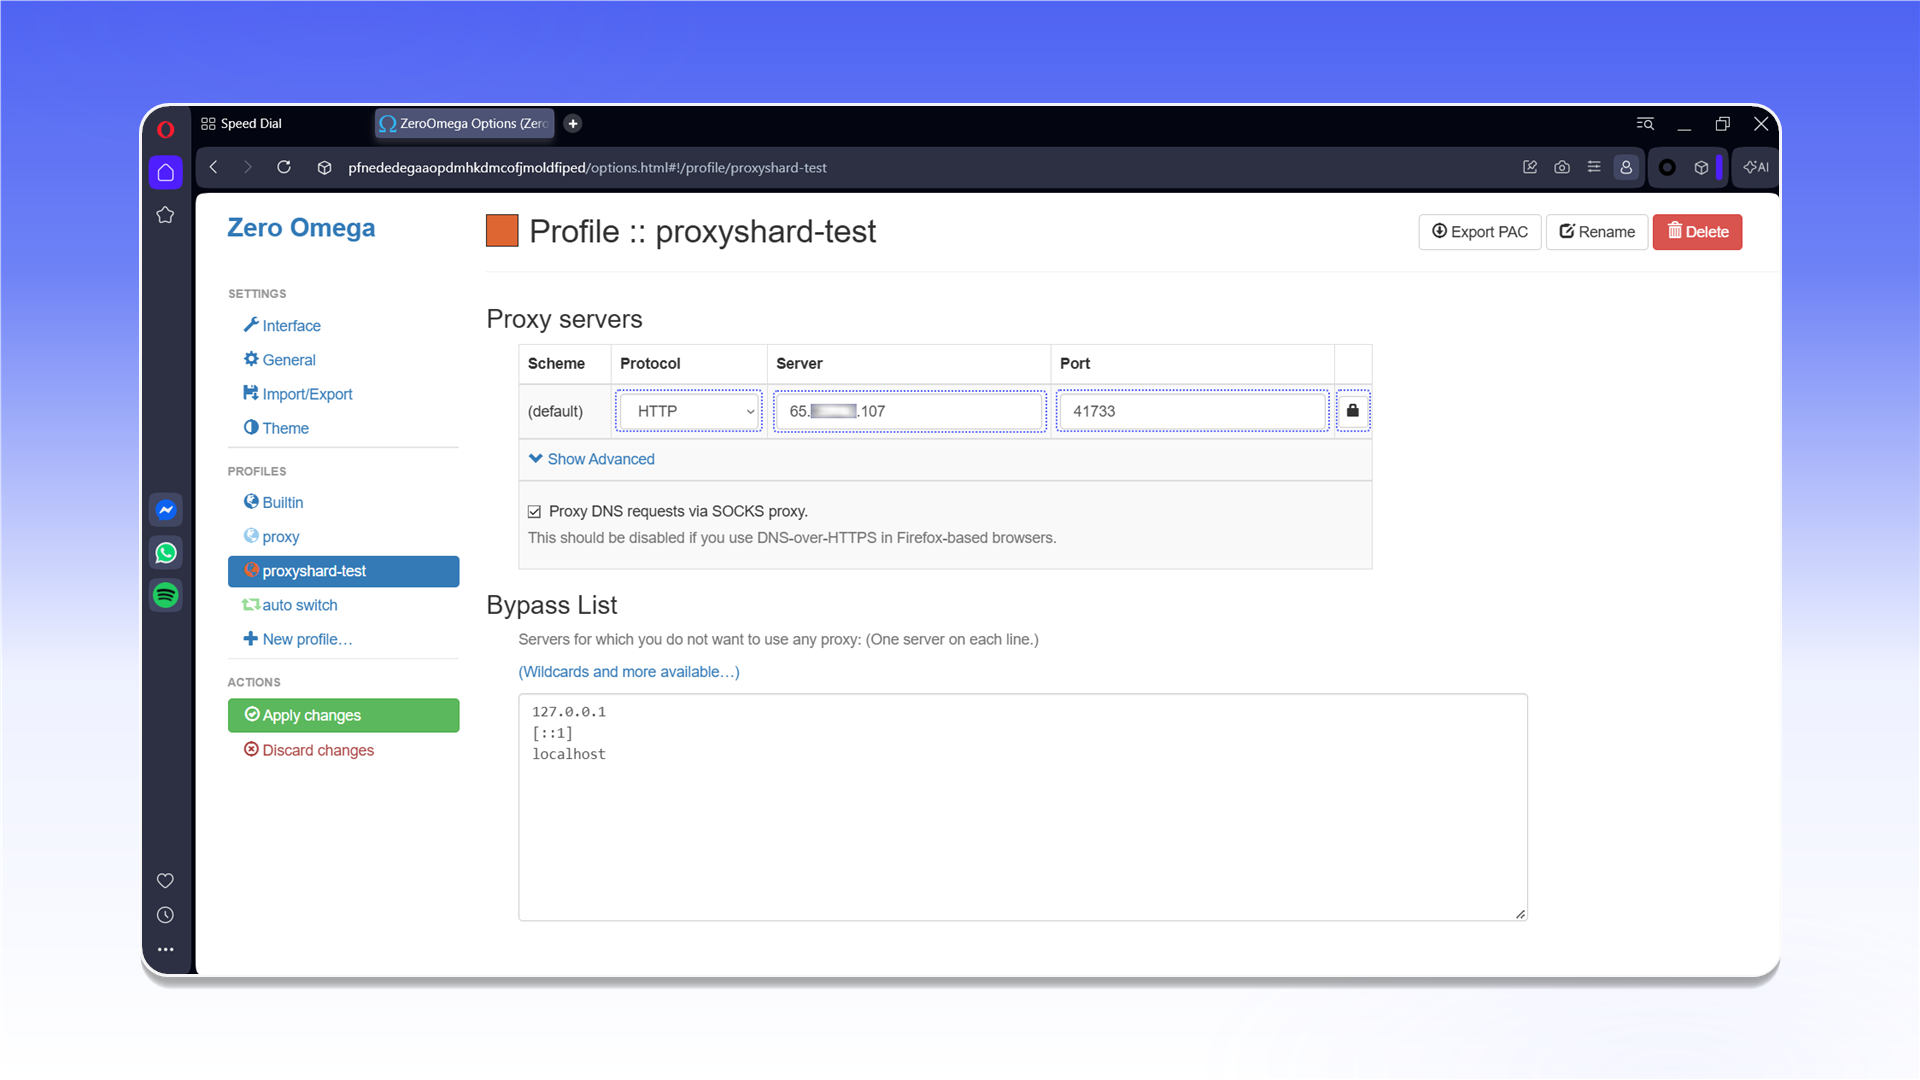The height and width of the screenshot is (1080, 1920).
Task: Click the Port field containing 41733
Action: tap(1192, 411)
